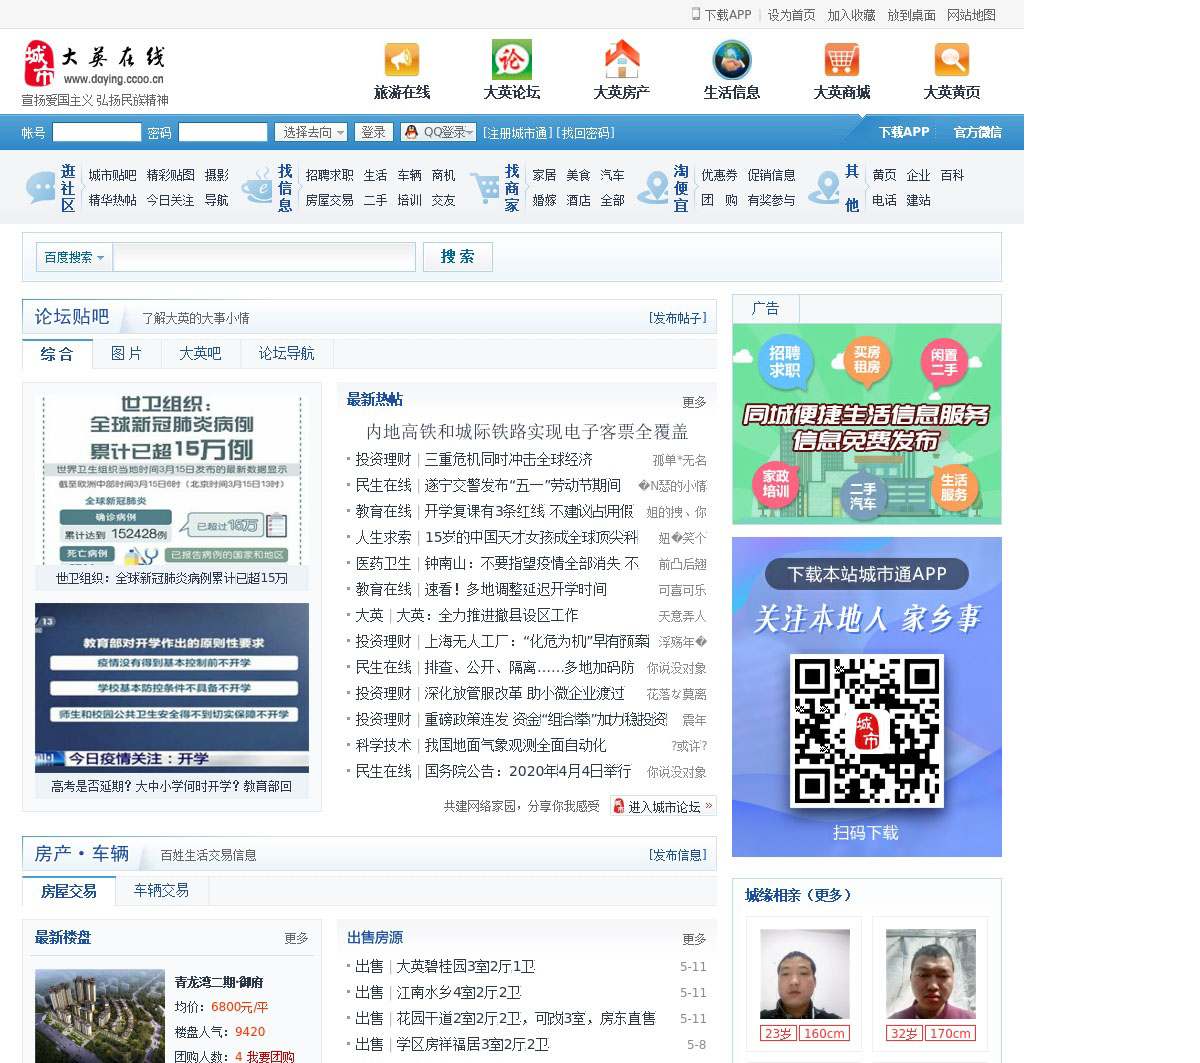Open headline 内地高铁和城际铁路实现电子客票全覆盖
Image resolution: width=1200 pixels, height=1063 pixels.
click(x=527, y=432)
